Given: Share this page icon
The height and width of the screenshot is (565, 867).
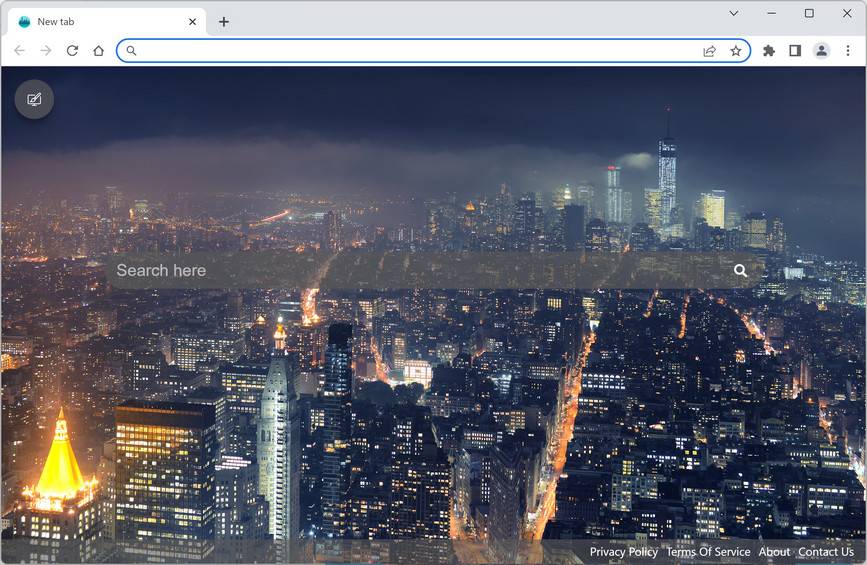Looking at the screenshot, I should click(709, 51).
